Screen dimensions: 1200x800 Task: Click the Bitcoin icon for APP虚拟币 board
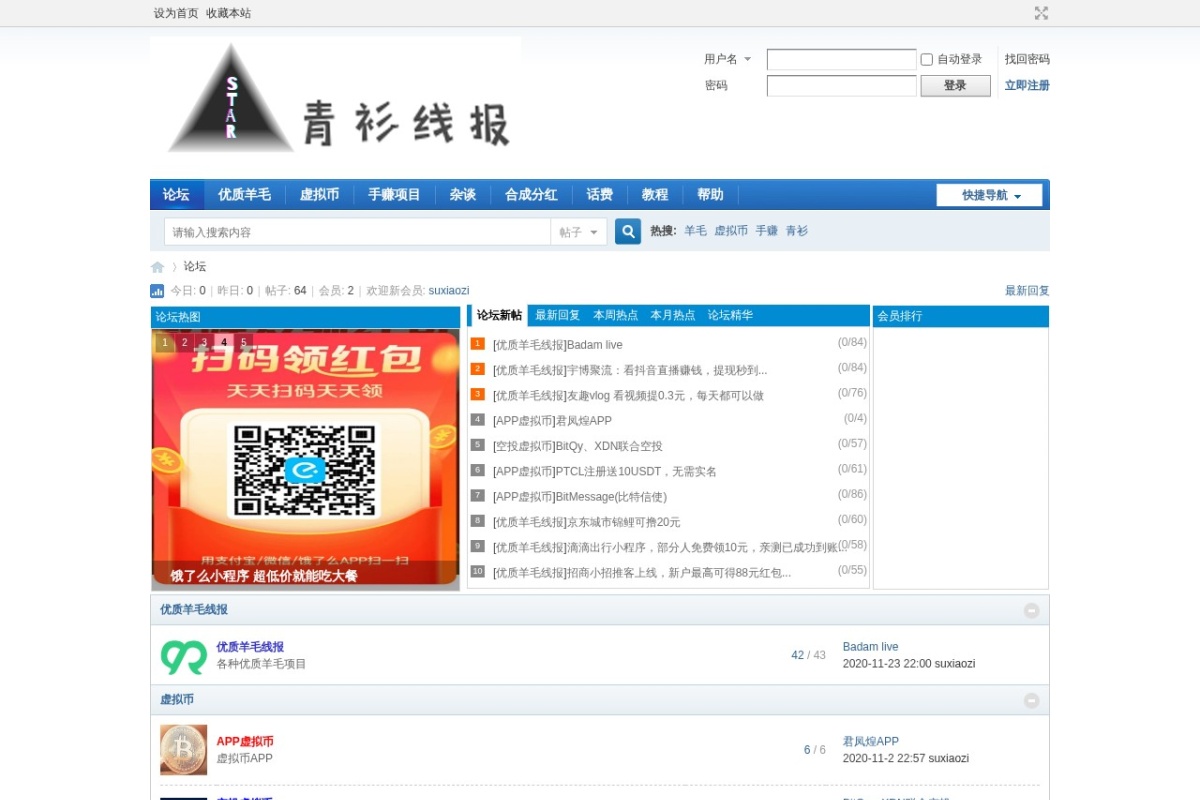pyautogui.click(x=181, y=749)
